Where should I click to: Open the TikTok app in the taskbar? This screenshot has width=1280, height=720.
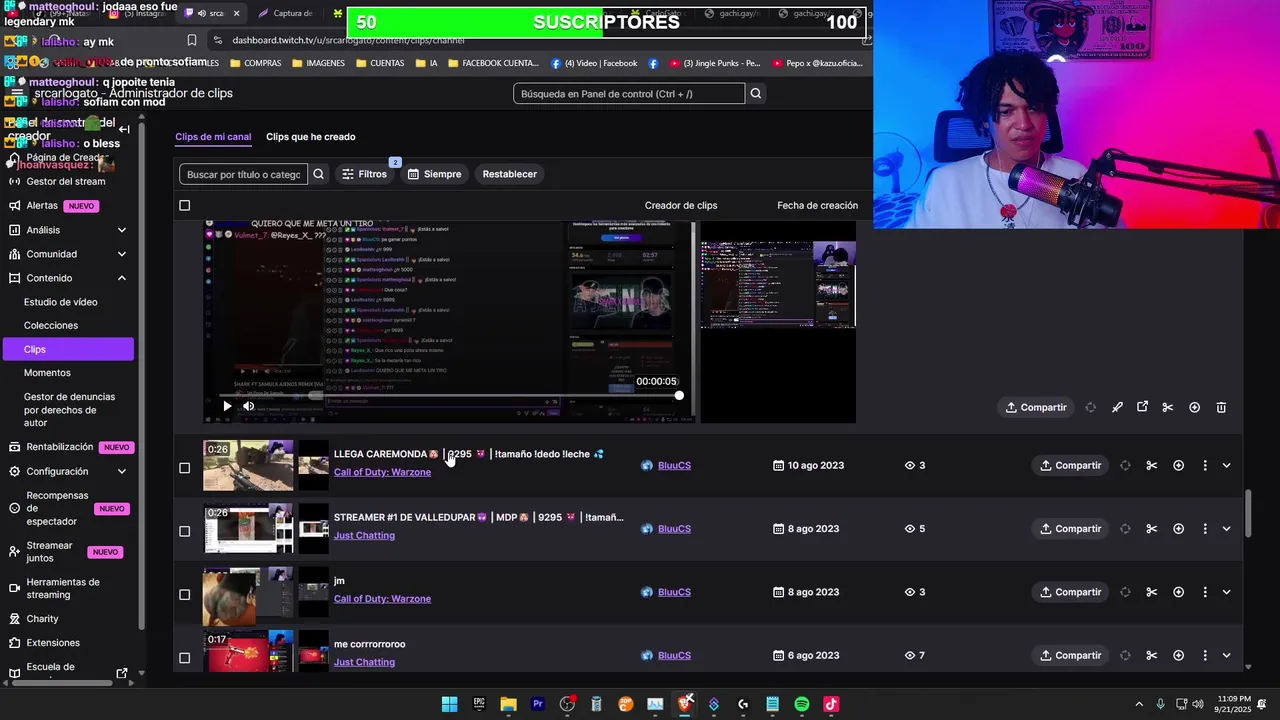point(831,704)
